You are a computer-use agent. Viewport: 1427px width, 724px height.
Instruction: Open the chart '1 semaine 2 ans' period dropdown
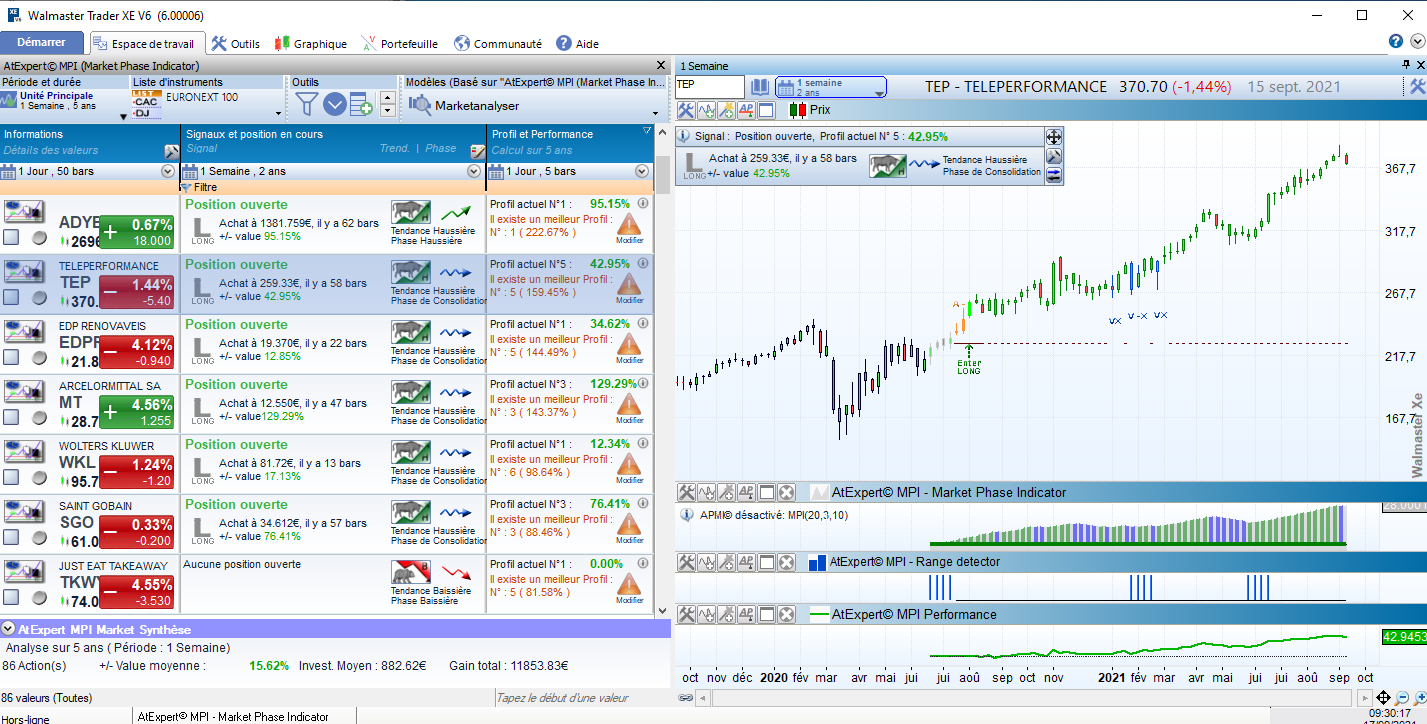click(x=831, y=87)
